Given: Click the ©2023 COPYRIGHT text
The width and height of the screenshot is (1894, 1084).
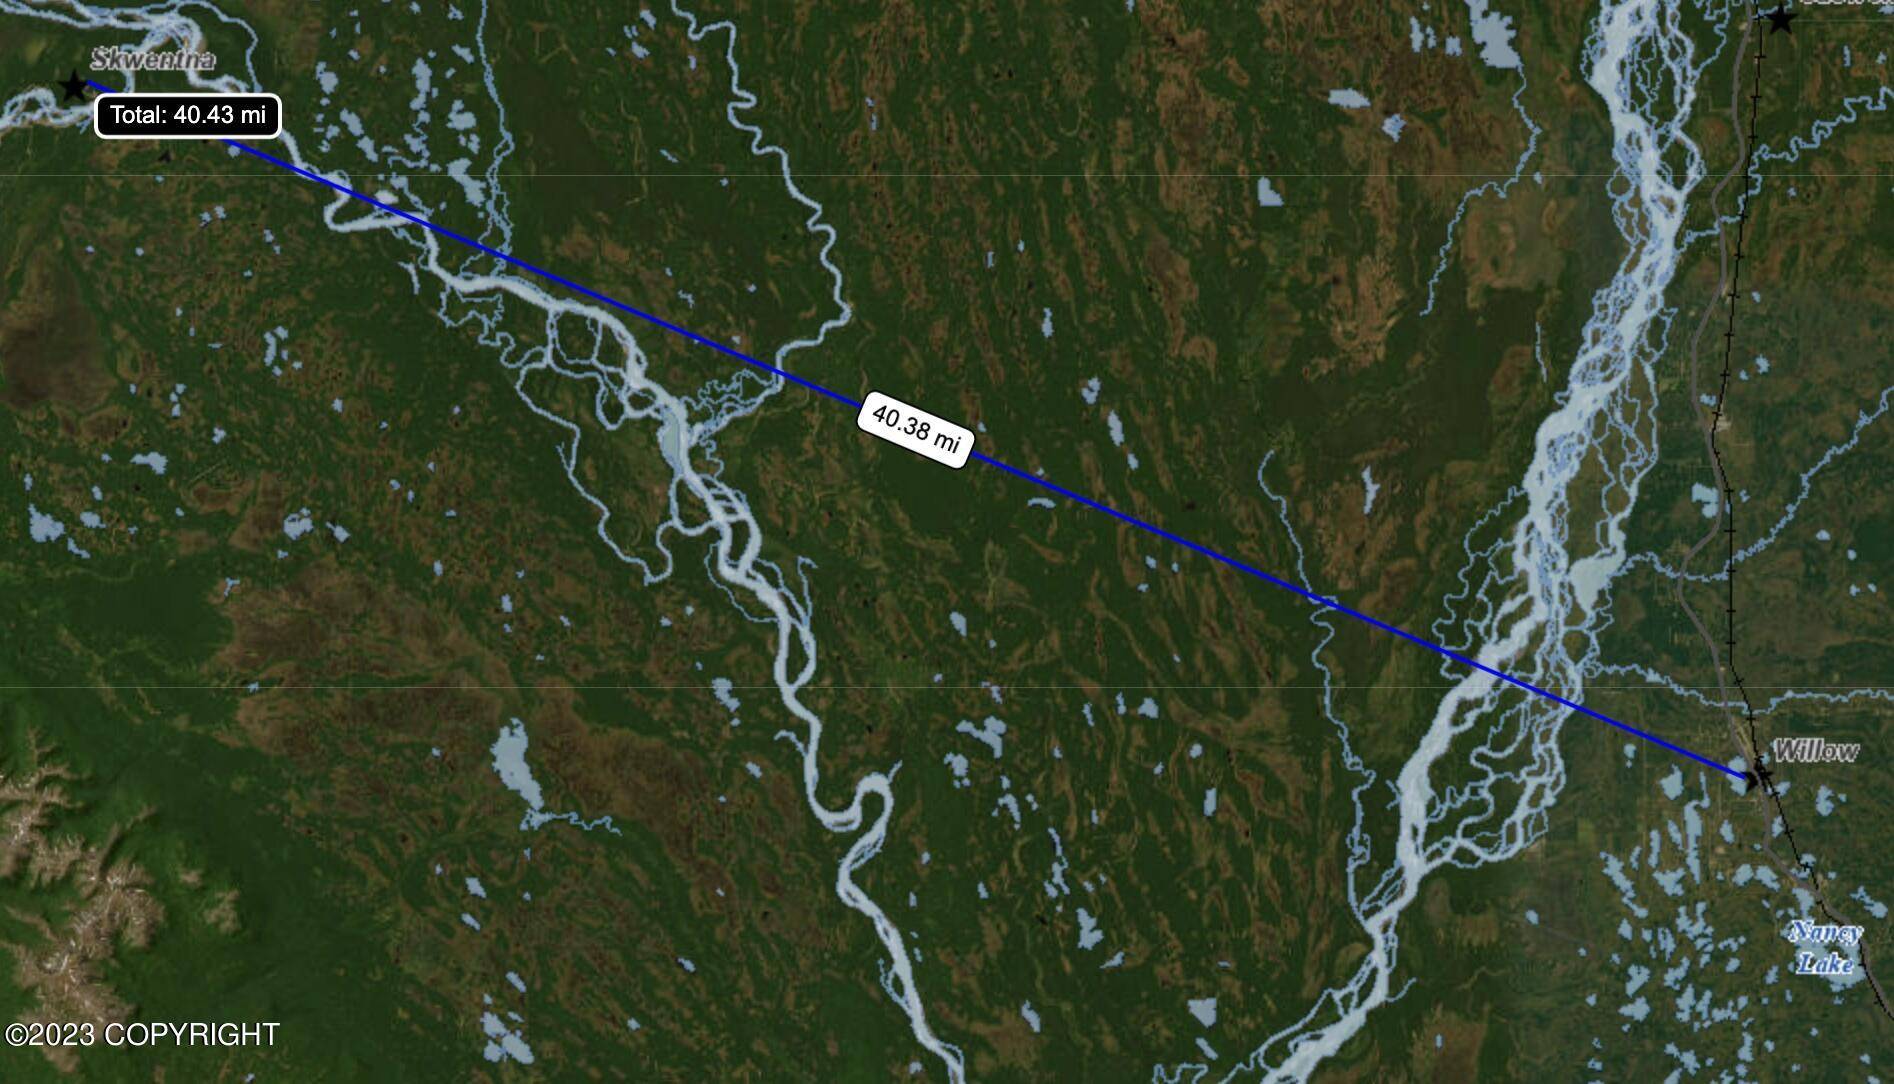Looking at the screenshot, I should point(141,1034).
